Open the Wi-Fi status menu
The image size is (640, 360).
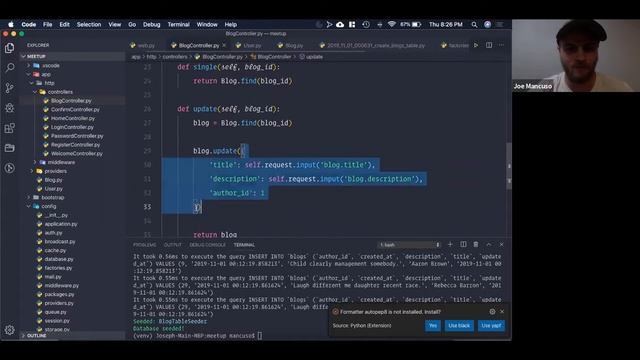click(392, 24)
